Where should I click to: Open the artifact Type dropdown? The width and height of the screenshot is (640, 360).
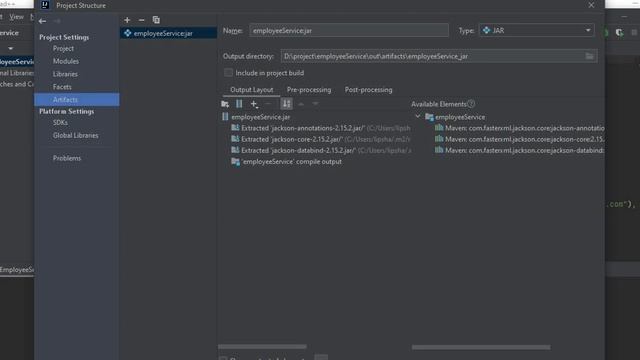(537, 31)
